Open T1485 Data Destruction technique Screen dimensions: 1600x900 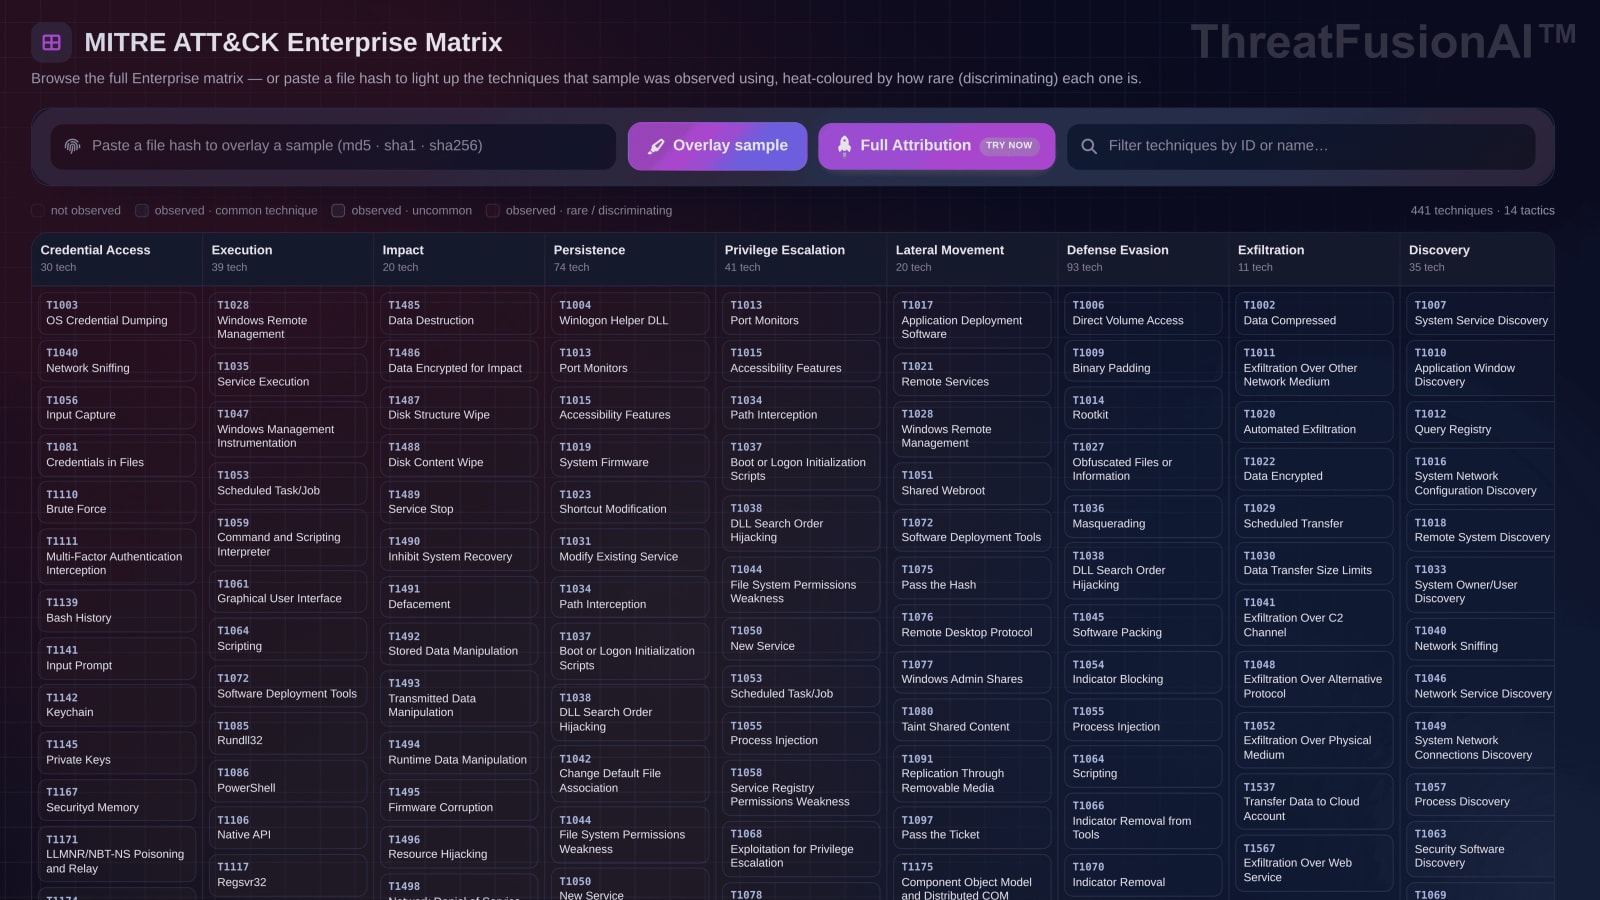click(x=459, y=313)
